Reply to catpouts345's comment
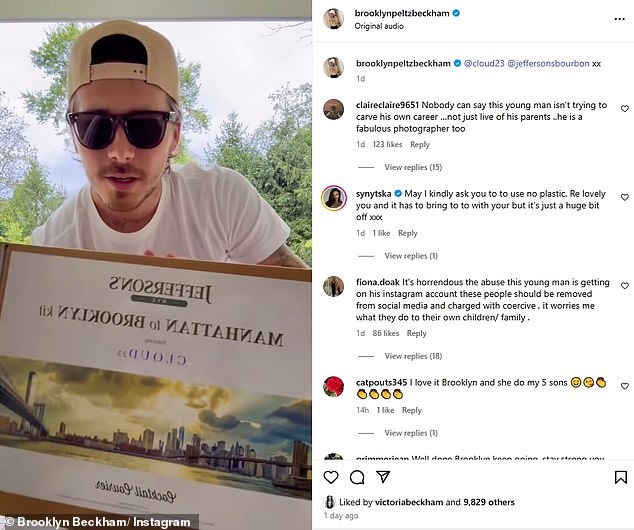634x530 pixels. (412, 410)
